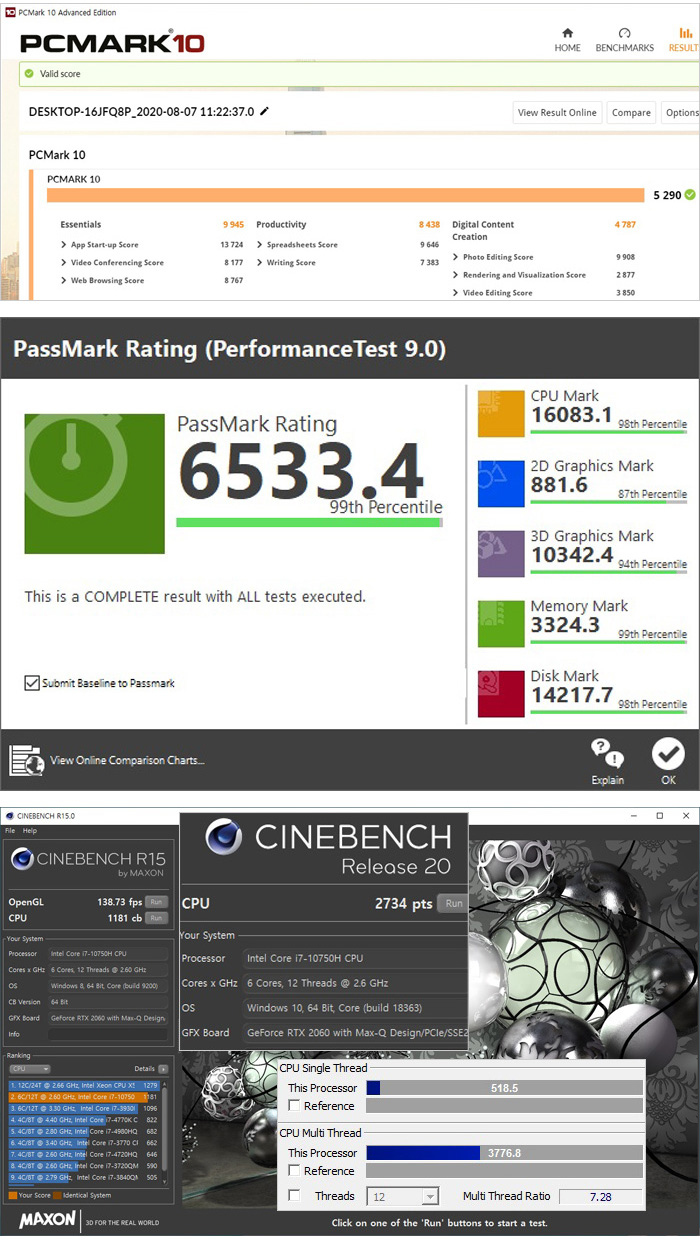This screenshot has width=700, height=1240.
Task: Select ranking row Core i7-4770K
Action: pos(83,1121)
